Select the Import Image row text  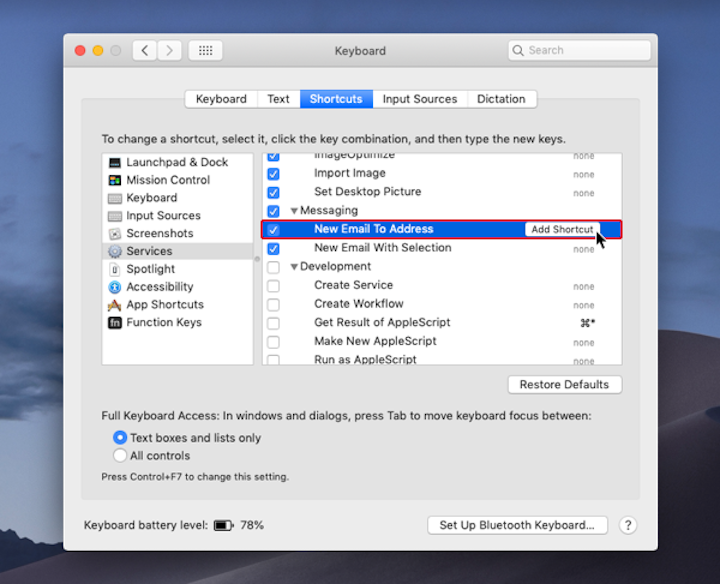point(350,173)
